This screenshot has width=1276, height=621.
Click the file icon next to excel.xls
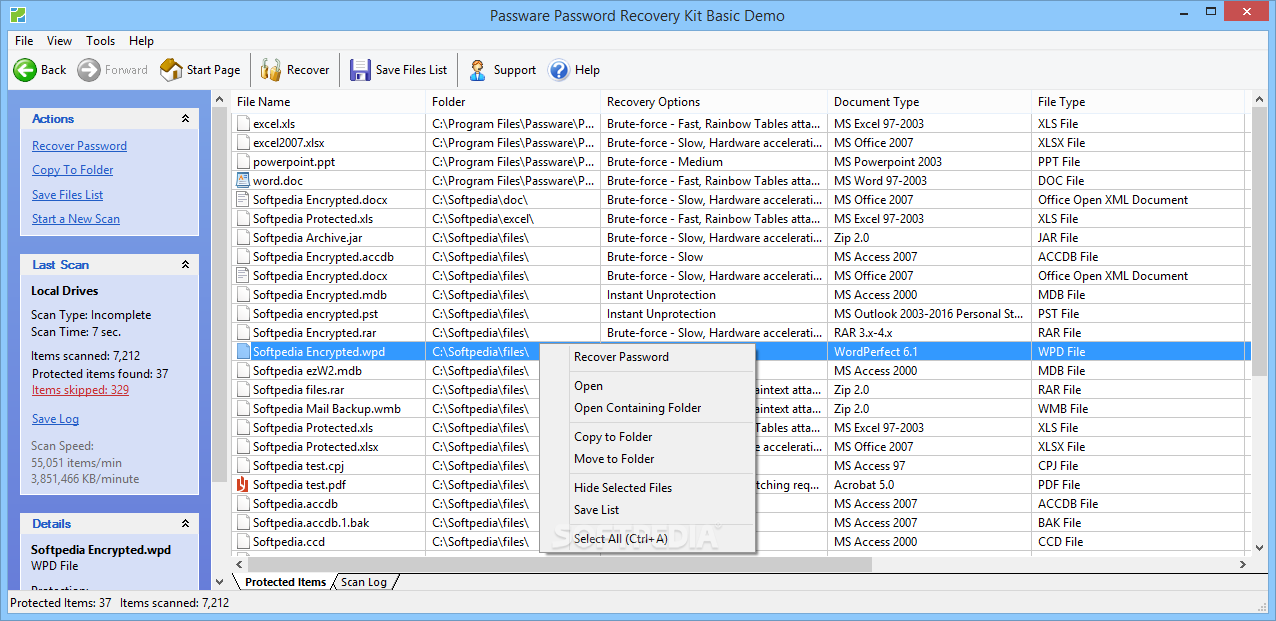coord(242,124)
